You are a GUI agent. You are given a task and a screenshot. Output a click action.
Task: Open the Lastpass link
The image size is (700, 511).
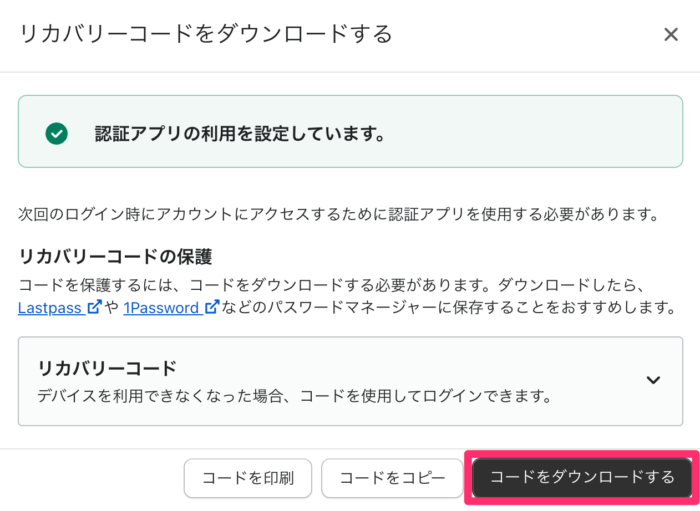(x=50, y=308)
